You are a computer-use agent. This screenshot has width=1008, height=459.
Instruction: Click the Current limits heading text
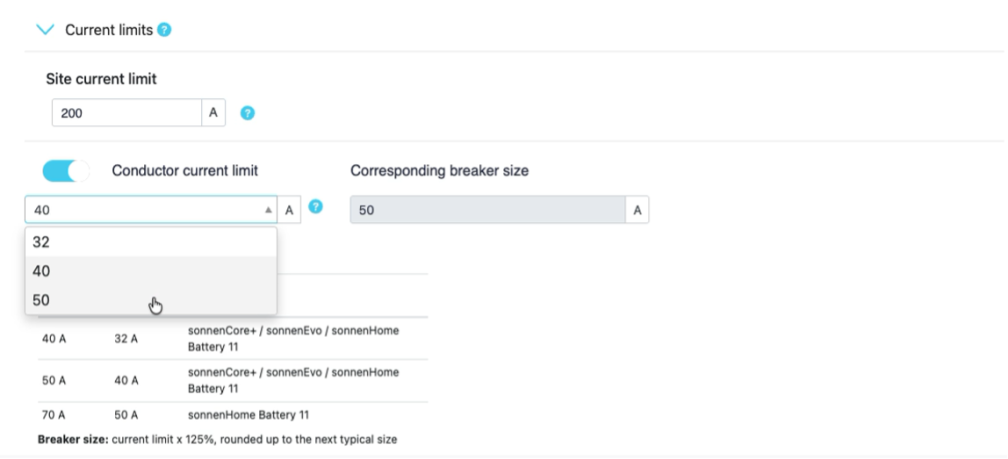tap(109, 31)
